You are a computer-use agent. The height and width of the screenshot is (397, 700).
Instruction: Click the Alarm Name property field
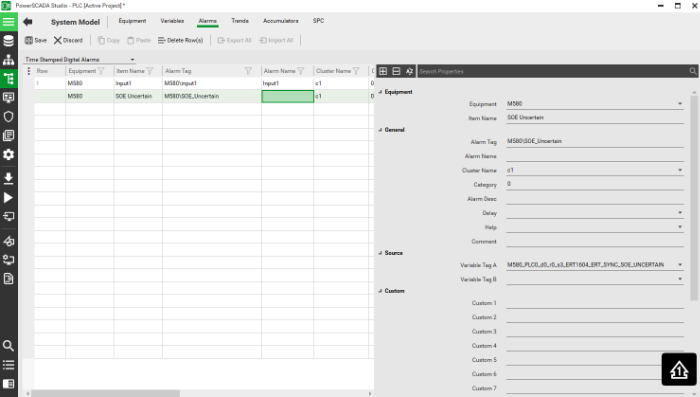coord(595,156)
